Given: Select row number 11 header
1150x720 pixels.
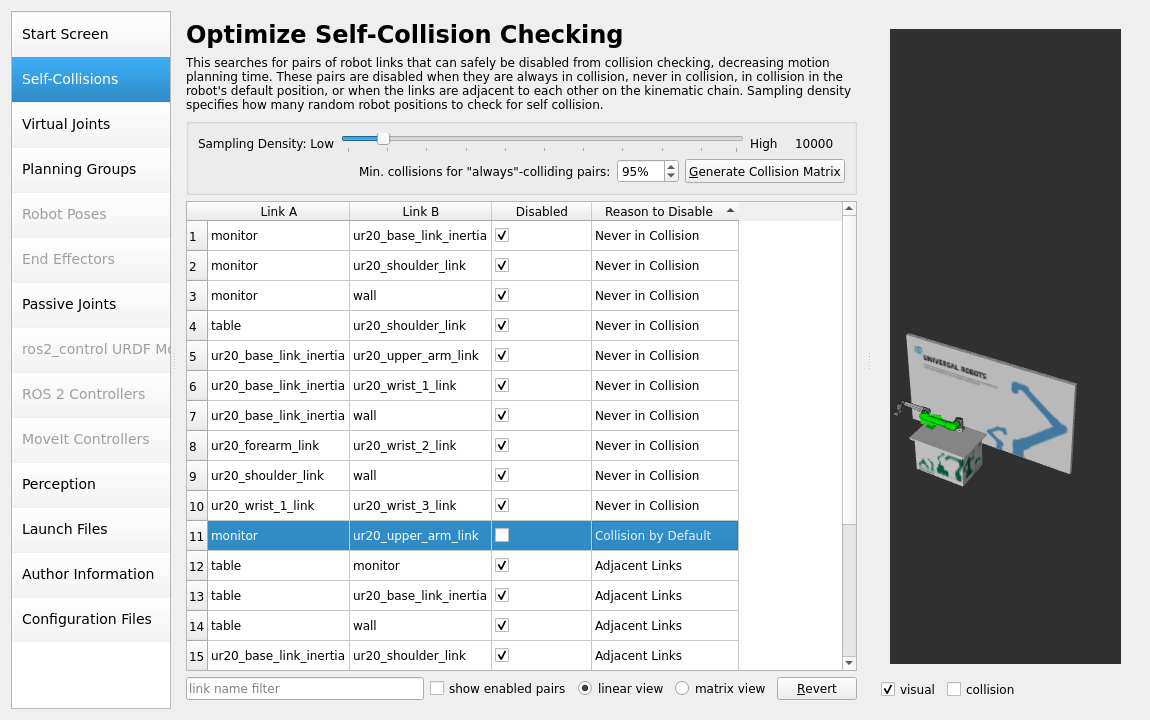Looking at the screenshot, I should [x=197, y=536].
